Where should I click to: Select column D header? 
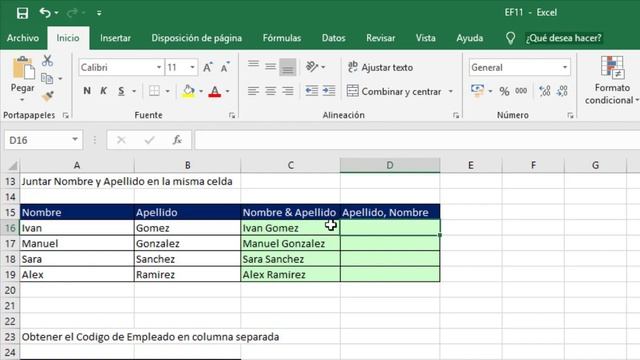tap(390, 165)
